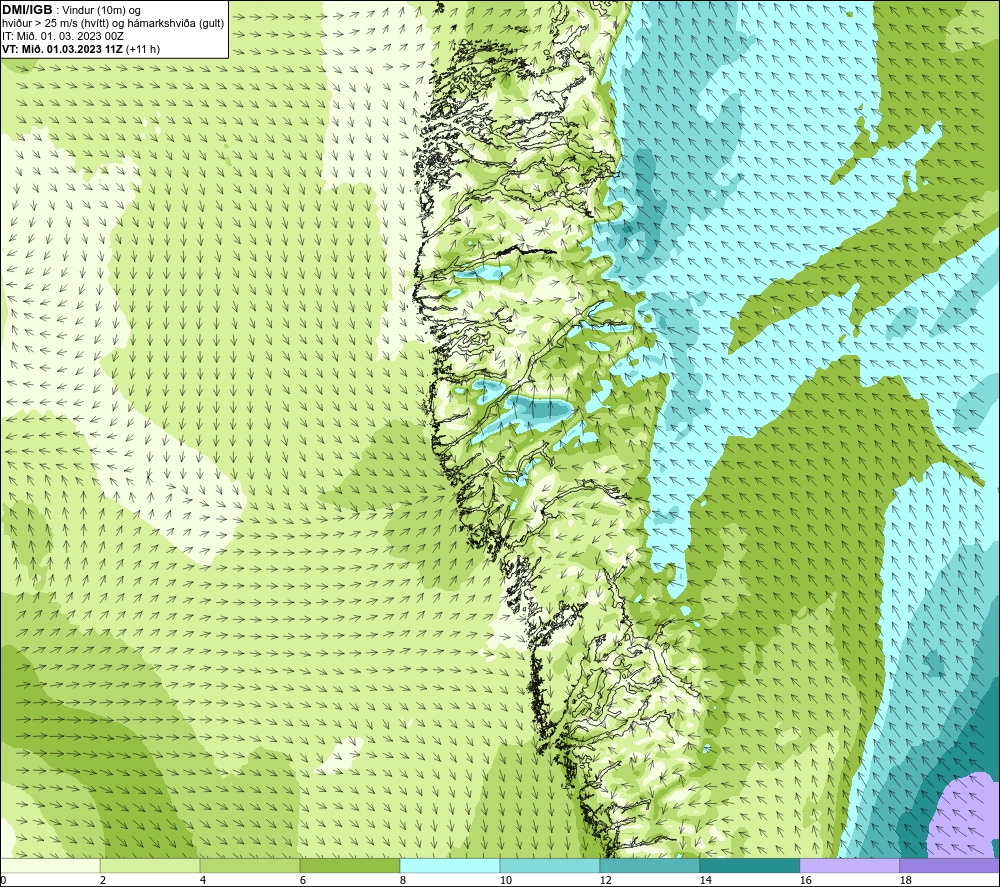Click the scale label '4'
The image size is (1000, 887).
pyautogui.click(x=203, y=880)
